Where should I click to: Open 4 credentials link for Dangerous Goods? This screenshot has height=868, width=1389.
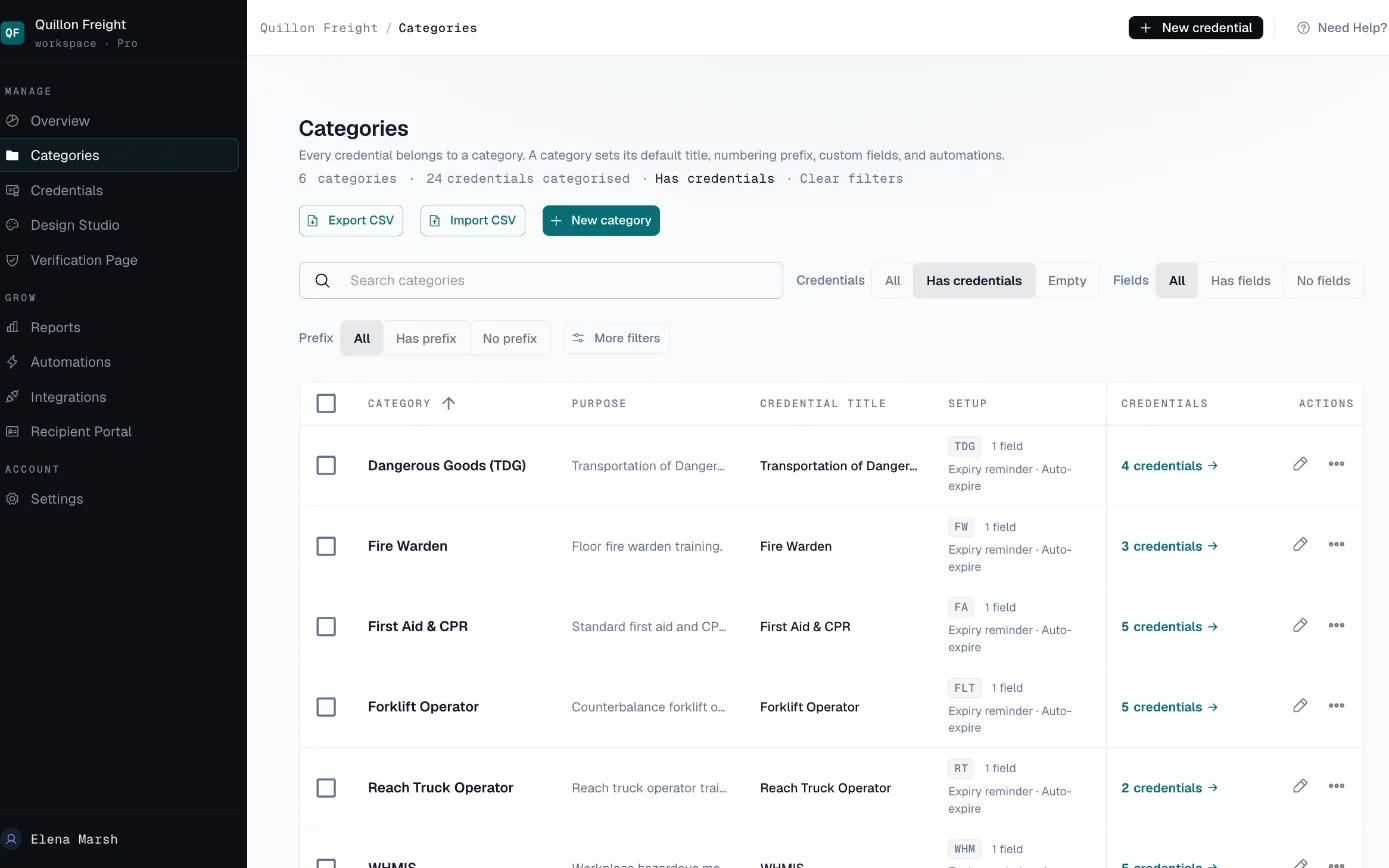(1169, 466)
